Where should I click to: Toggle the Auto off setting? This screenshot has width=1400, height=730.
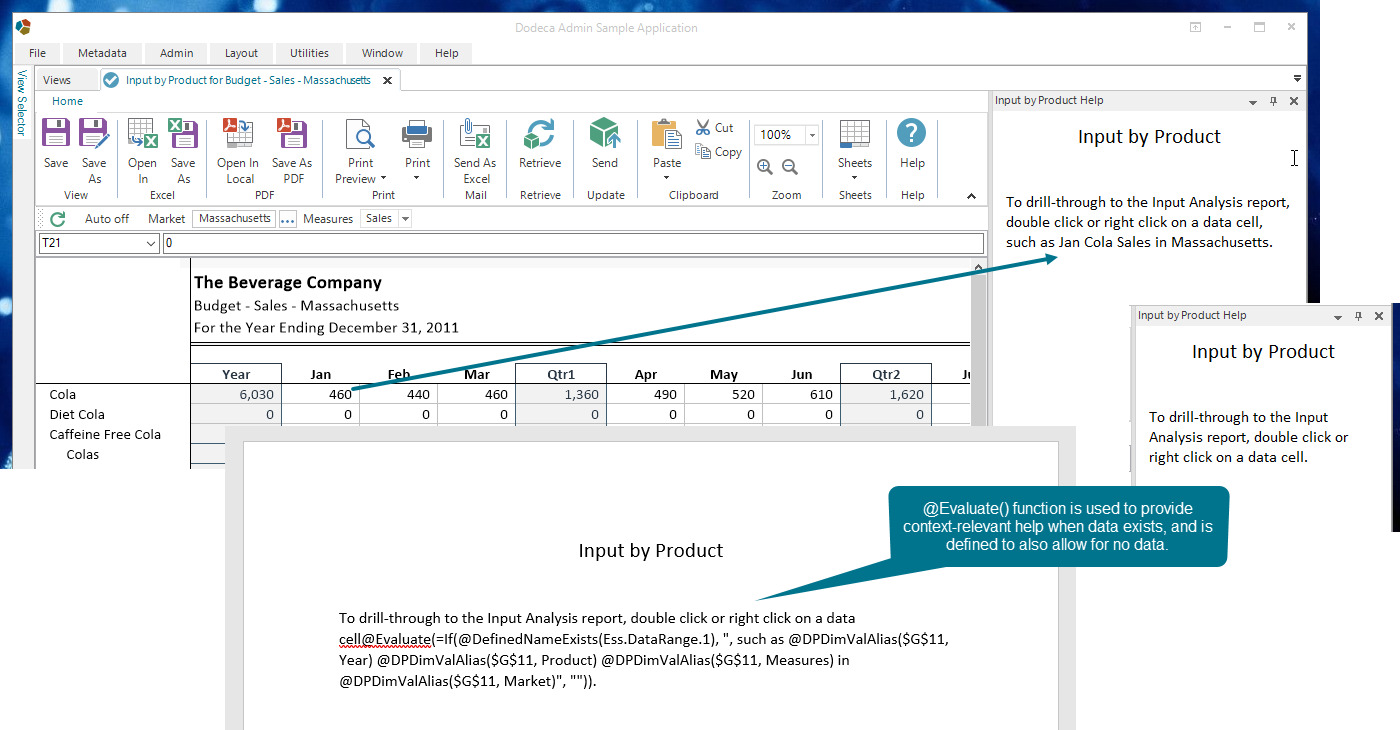[106, 219]
